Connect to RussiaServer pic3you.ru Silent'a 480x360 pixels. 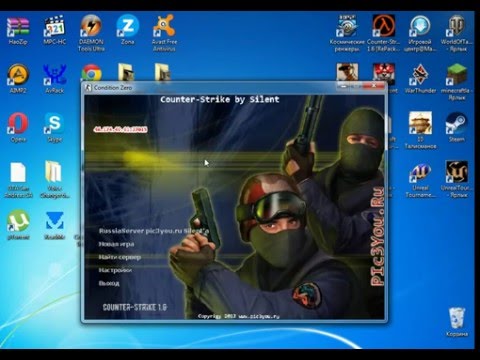(x=154, y=231)
